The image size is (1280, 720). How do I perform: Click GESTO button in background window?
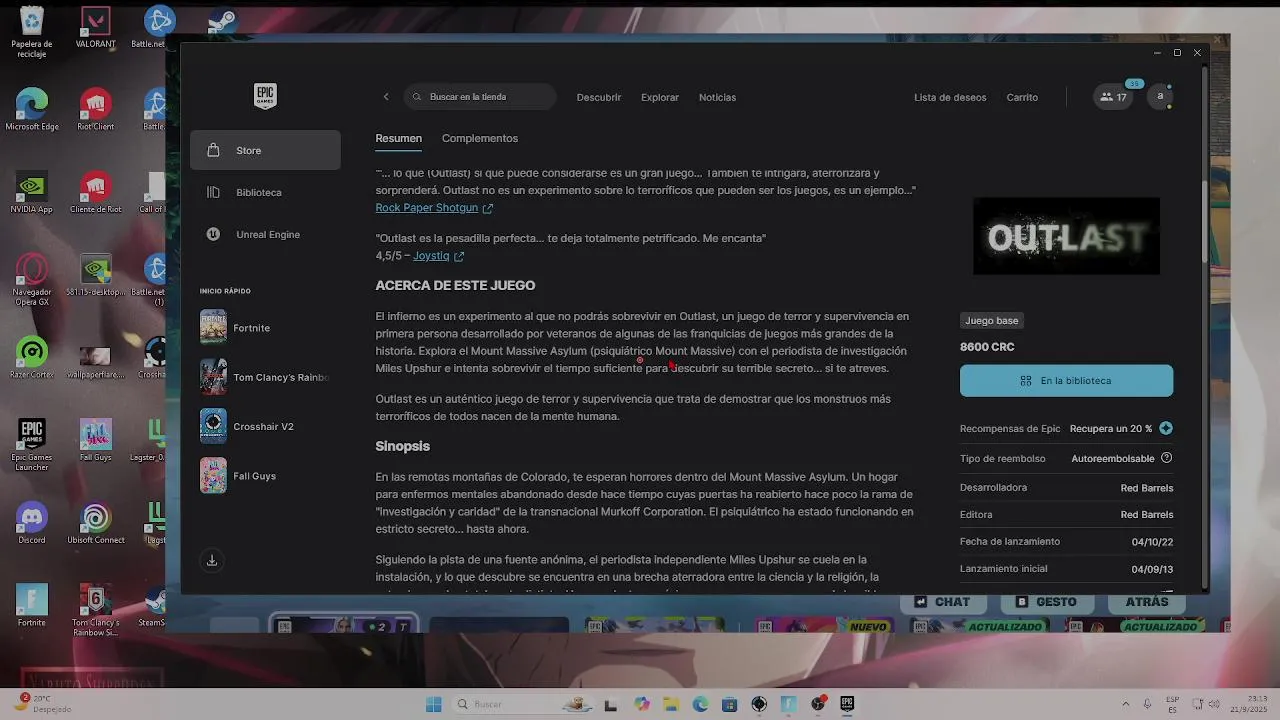(1046, 602)
